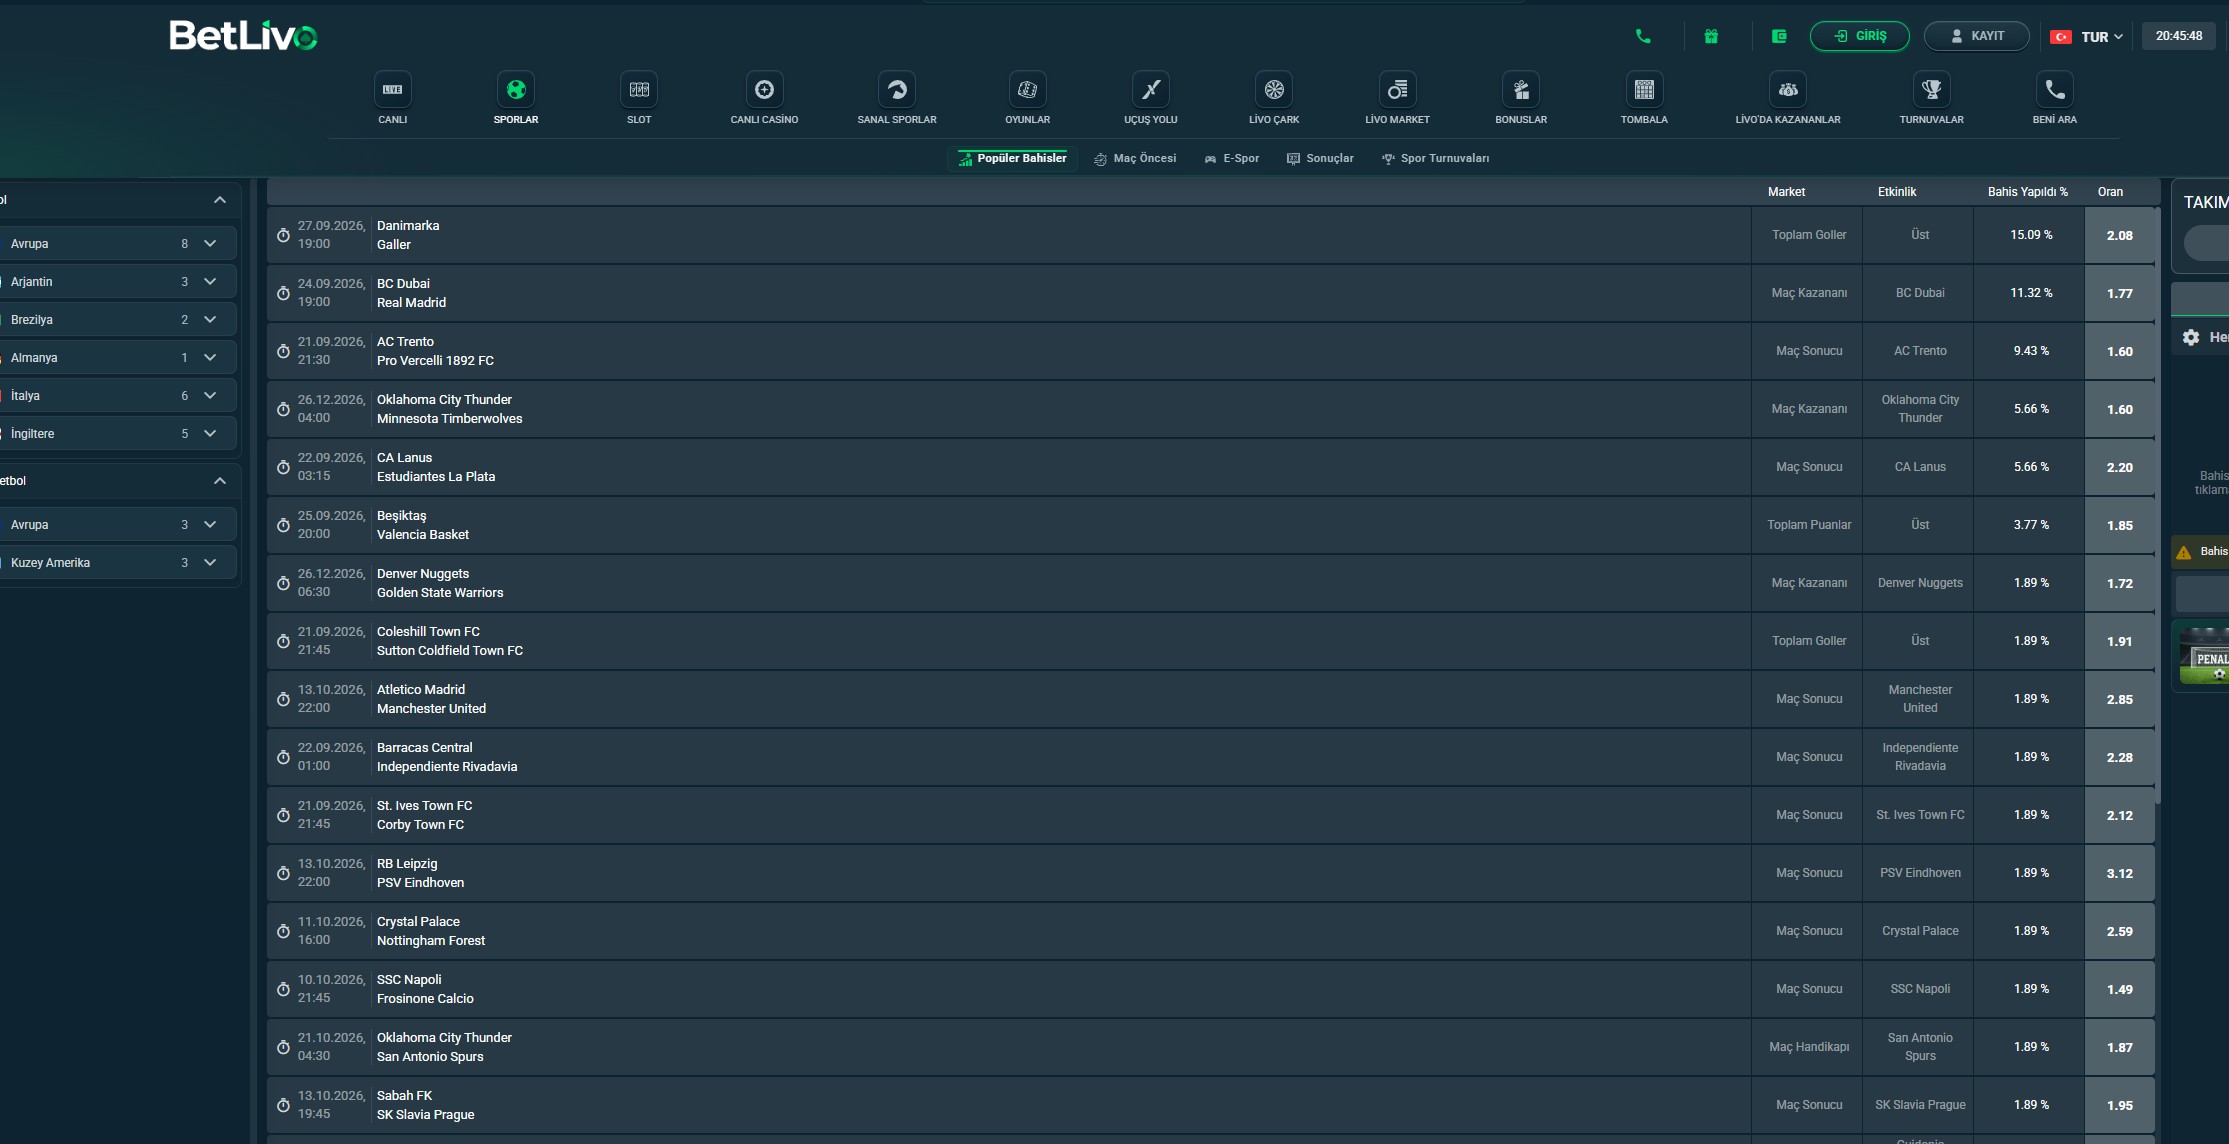Select odds 2.85 for Manchester United
Viewport: 2229px width, 1144px height.
pyautogui.click(x=2119, y=699)
